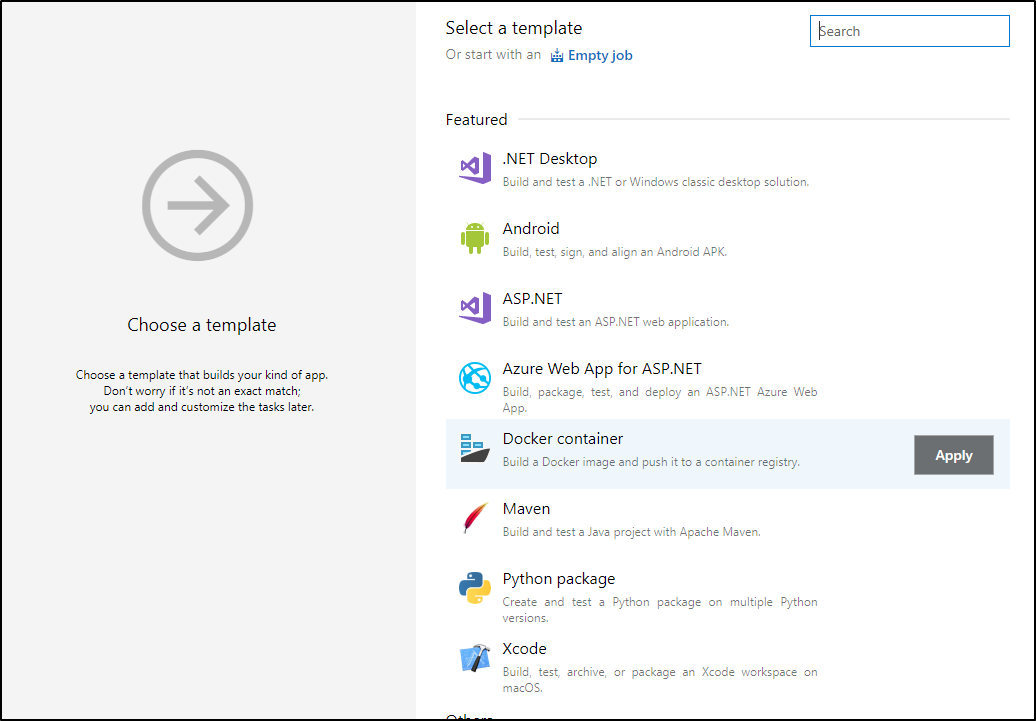Select the ASP.NET template title
Screen dimensions: 1036x721
[532, 299]
